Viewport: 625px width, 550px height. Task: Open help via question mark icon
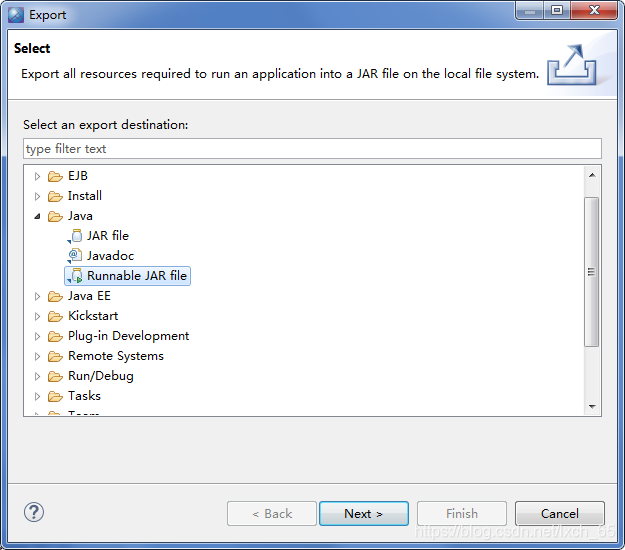(34, 512)
